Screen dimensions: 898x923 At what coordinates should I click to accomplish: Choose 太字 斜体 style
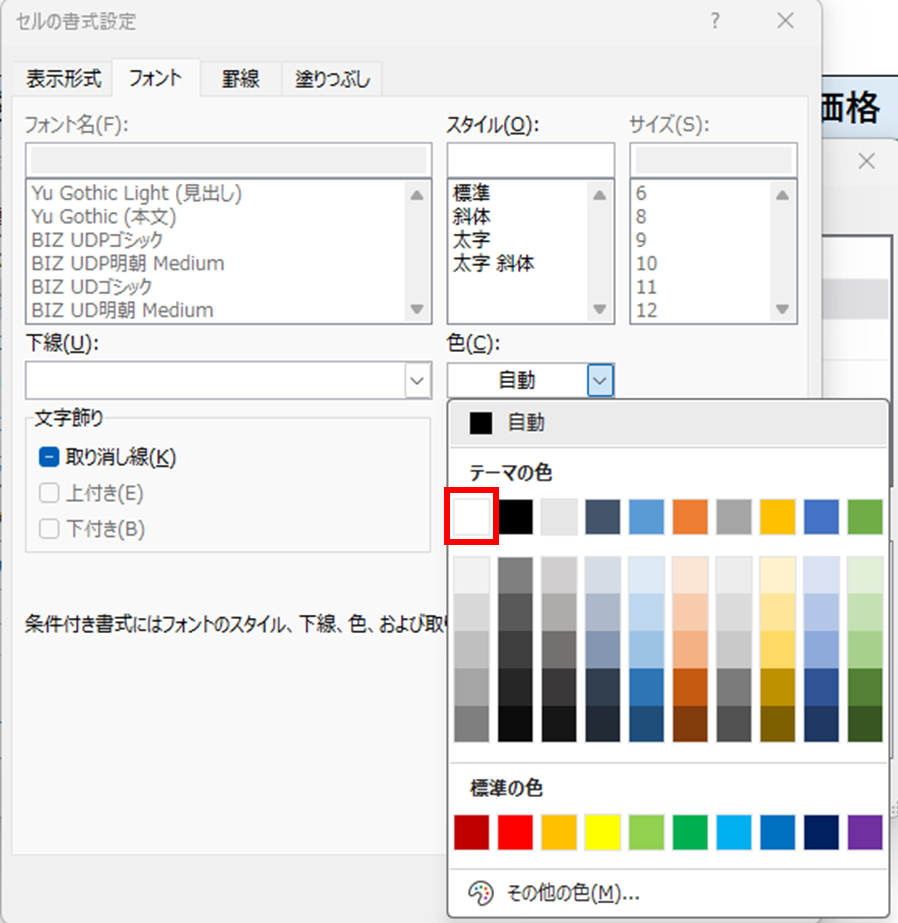click(493, 263)
